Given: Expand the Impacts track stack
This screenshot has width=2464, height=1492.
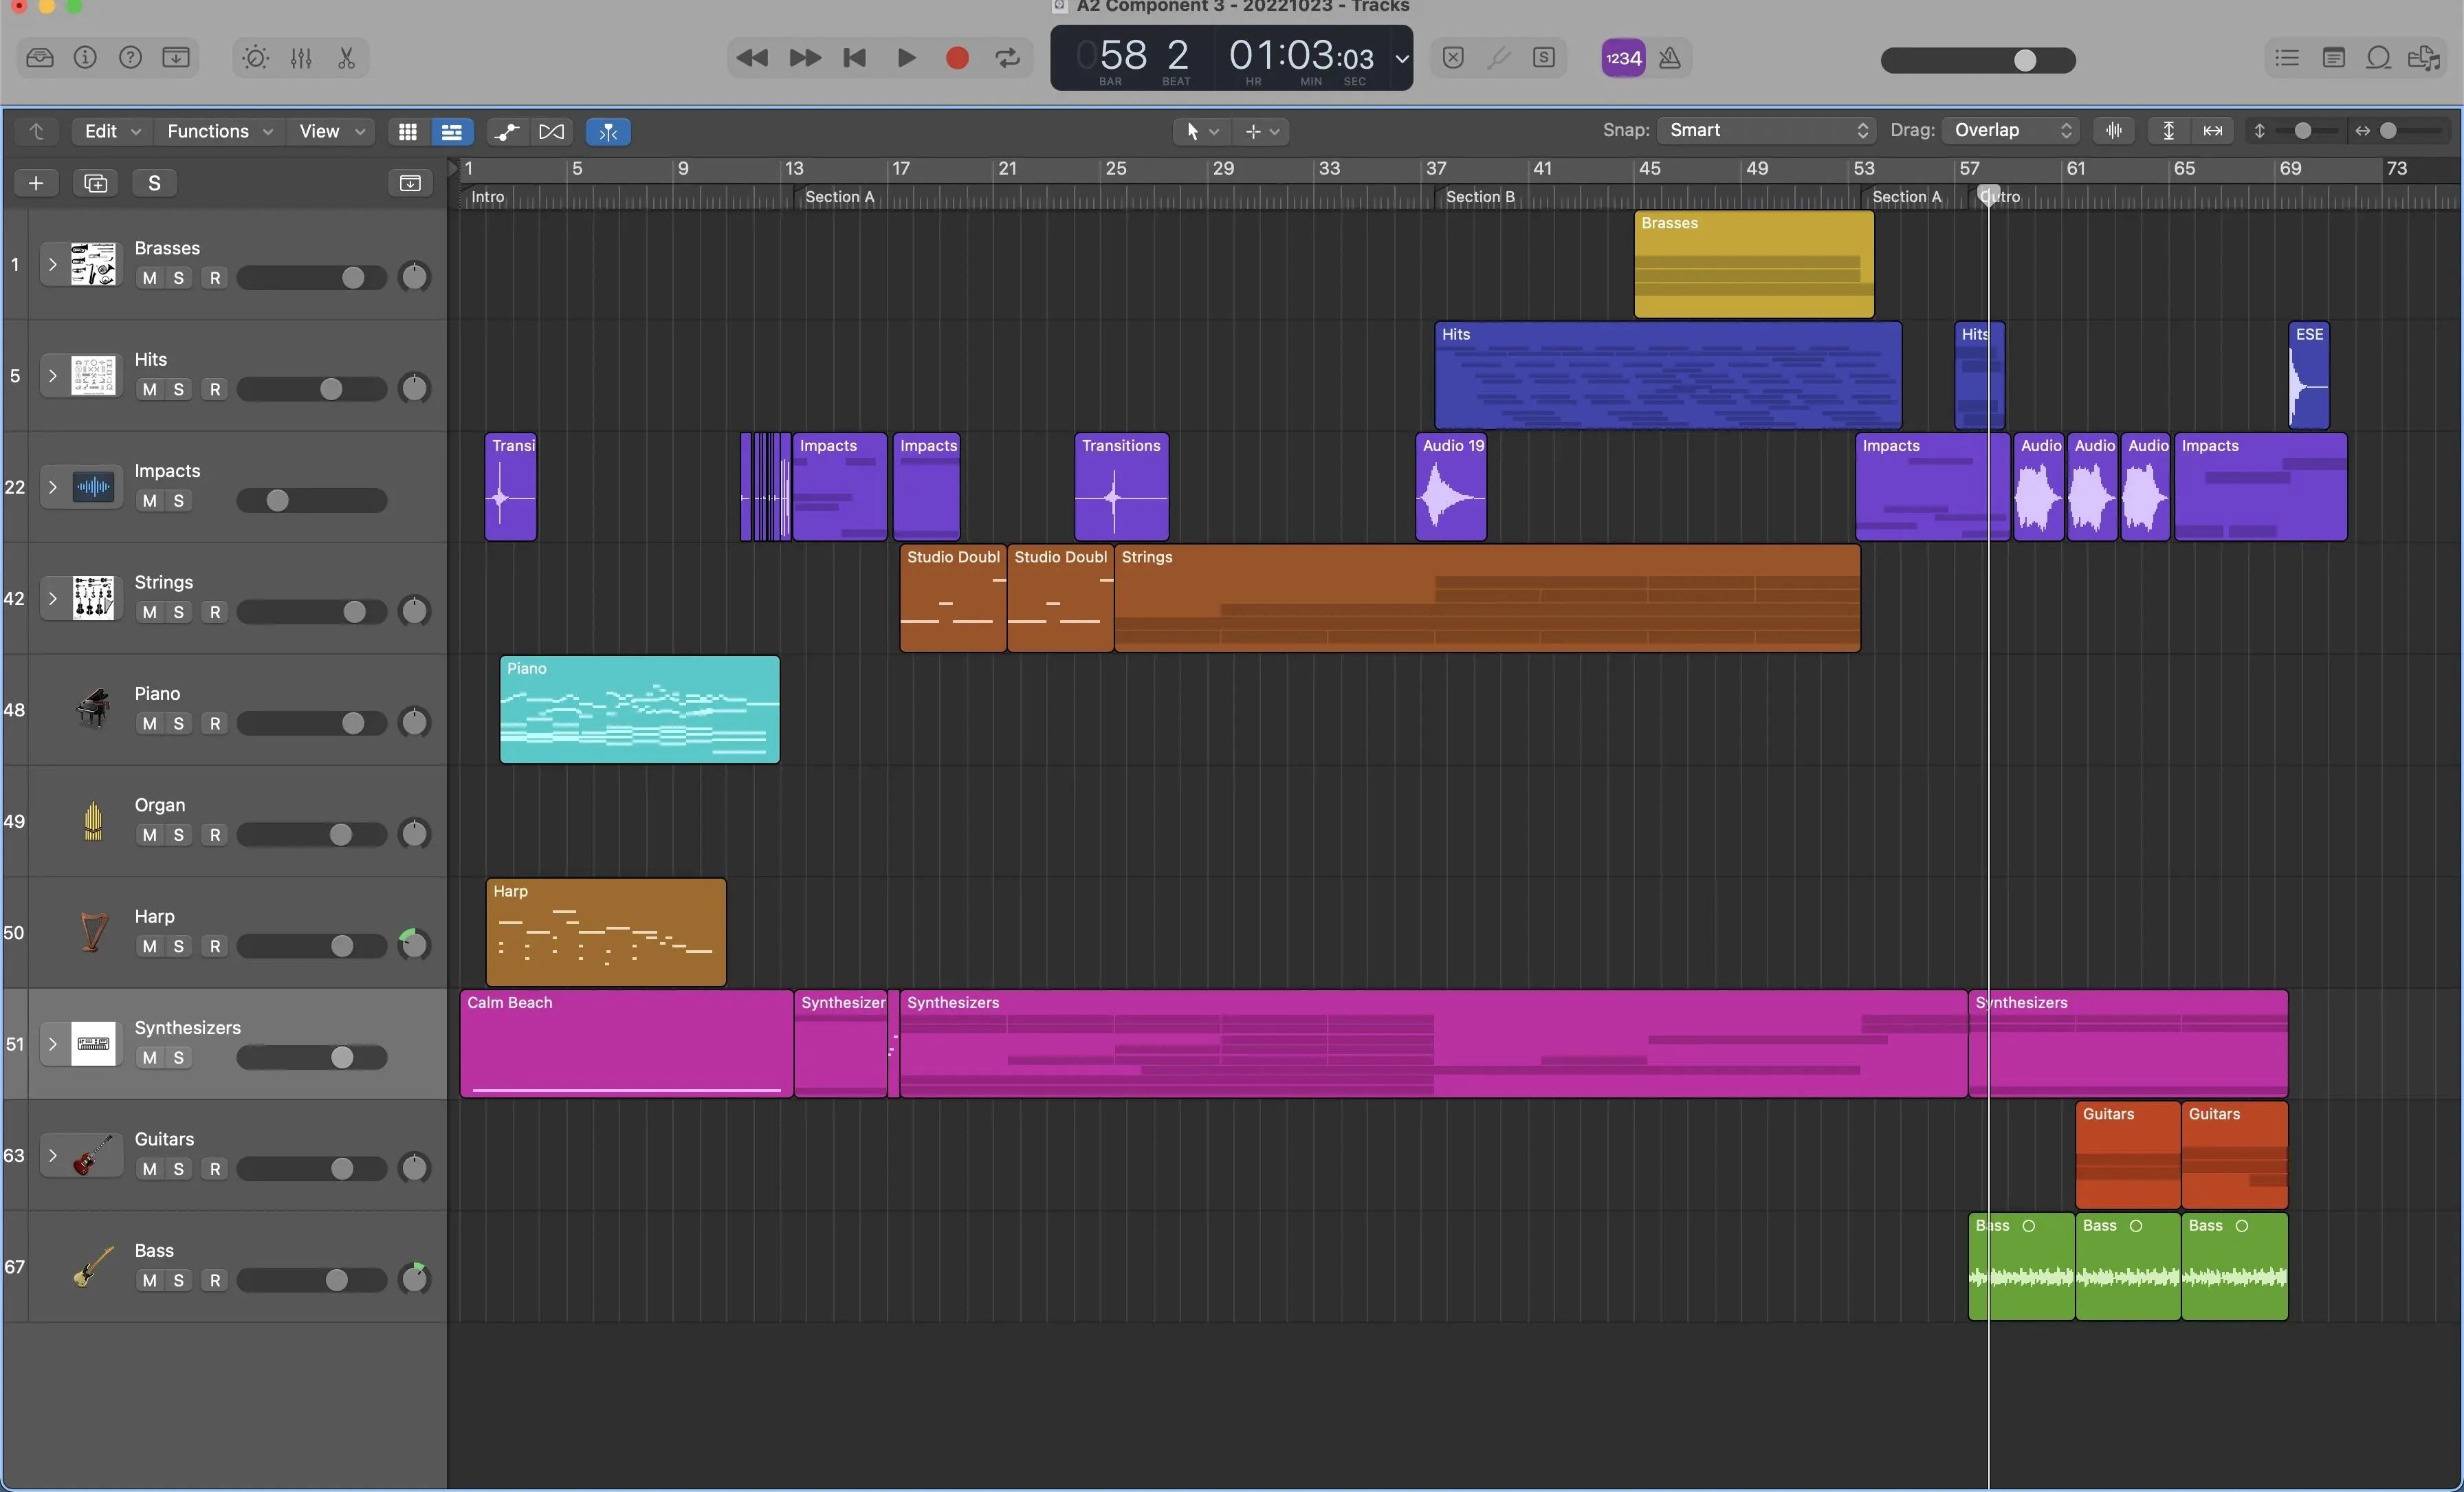Looking at the screenshot, I should (x=52, y=487).
